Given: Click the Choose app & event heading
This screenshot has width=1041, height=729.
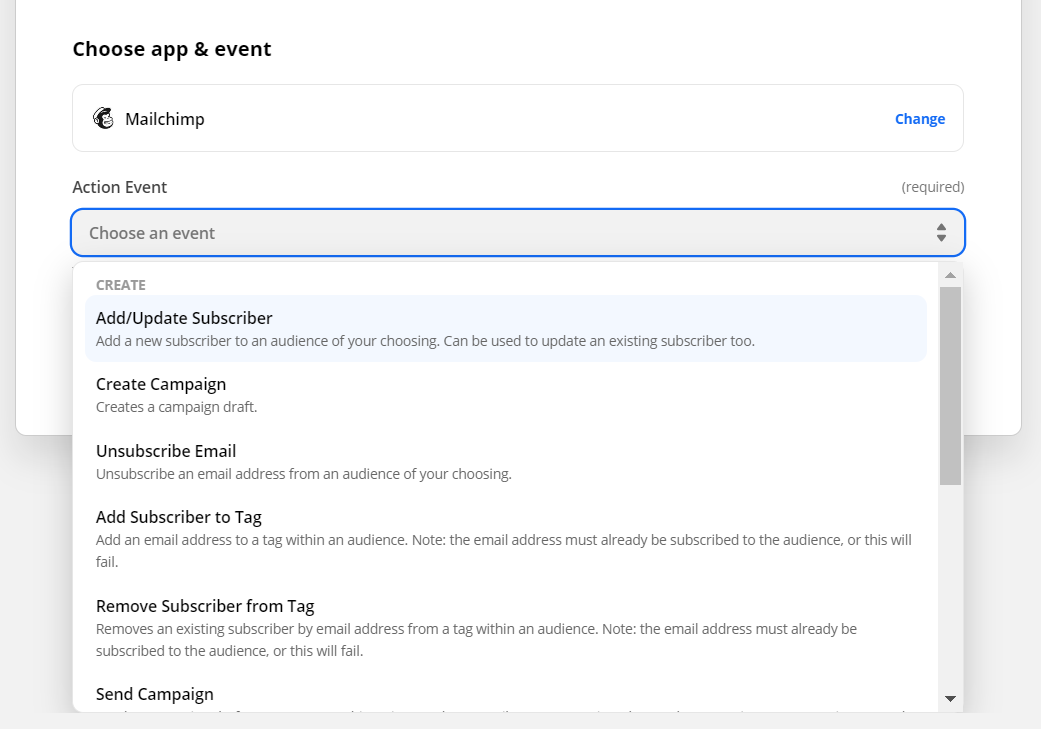Looking at the screenshot, I should coord(171,49).
